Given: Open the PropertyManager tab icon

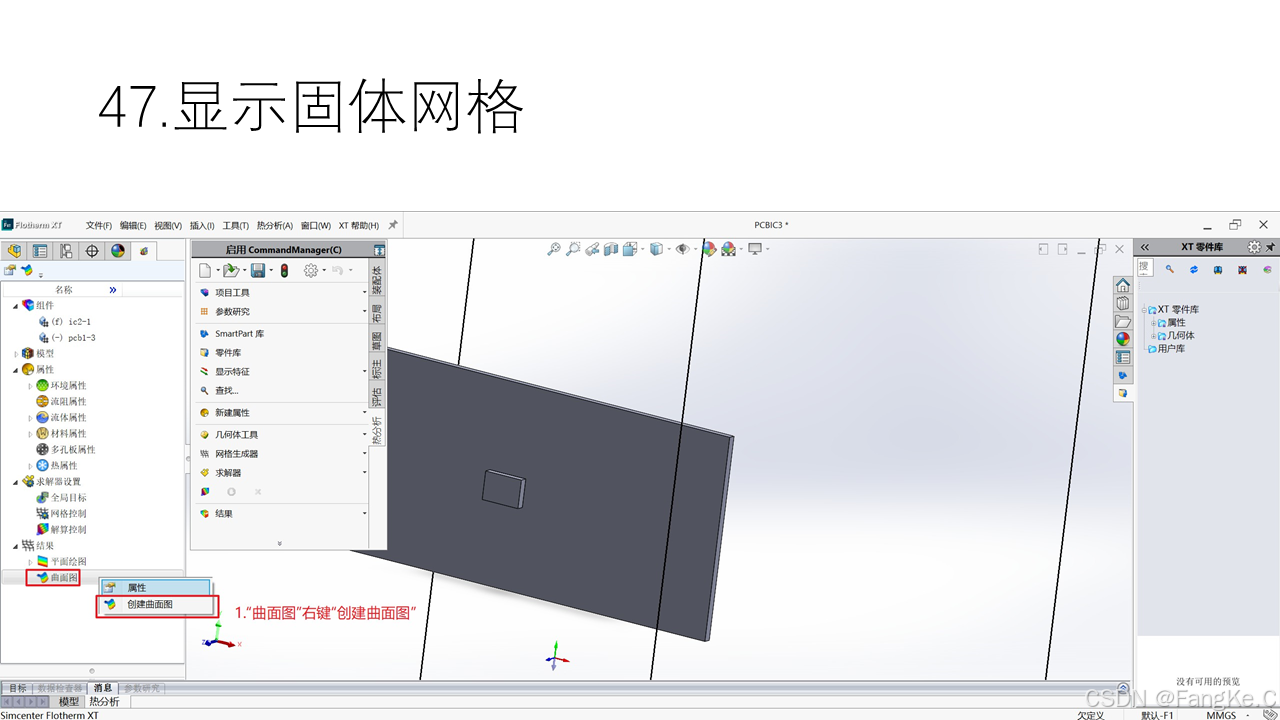Looking at the screenshot, I should coord(40,251).
